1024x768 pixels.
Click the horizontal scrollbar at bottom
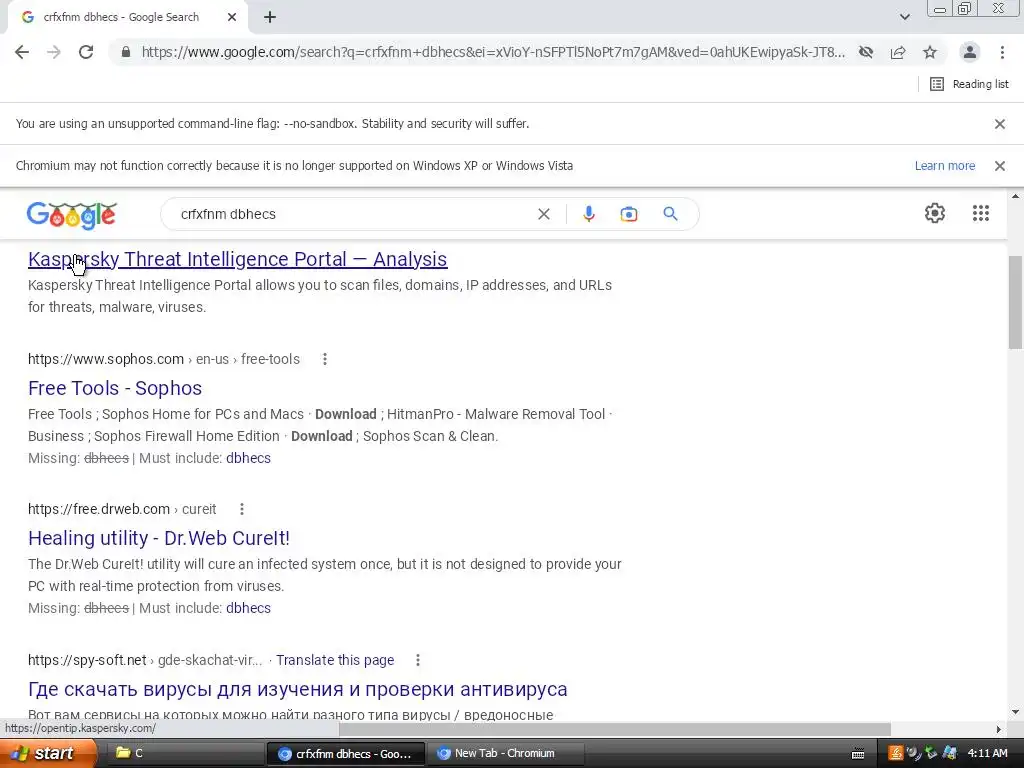(x=615, y=729)
